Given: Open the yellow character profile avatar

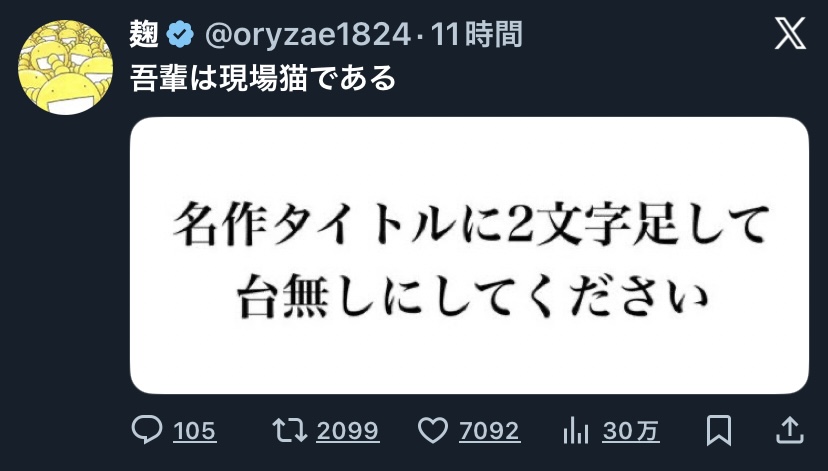Looking at the screenshot, I should pyautogui.click(x=65, y=67).
